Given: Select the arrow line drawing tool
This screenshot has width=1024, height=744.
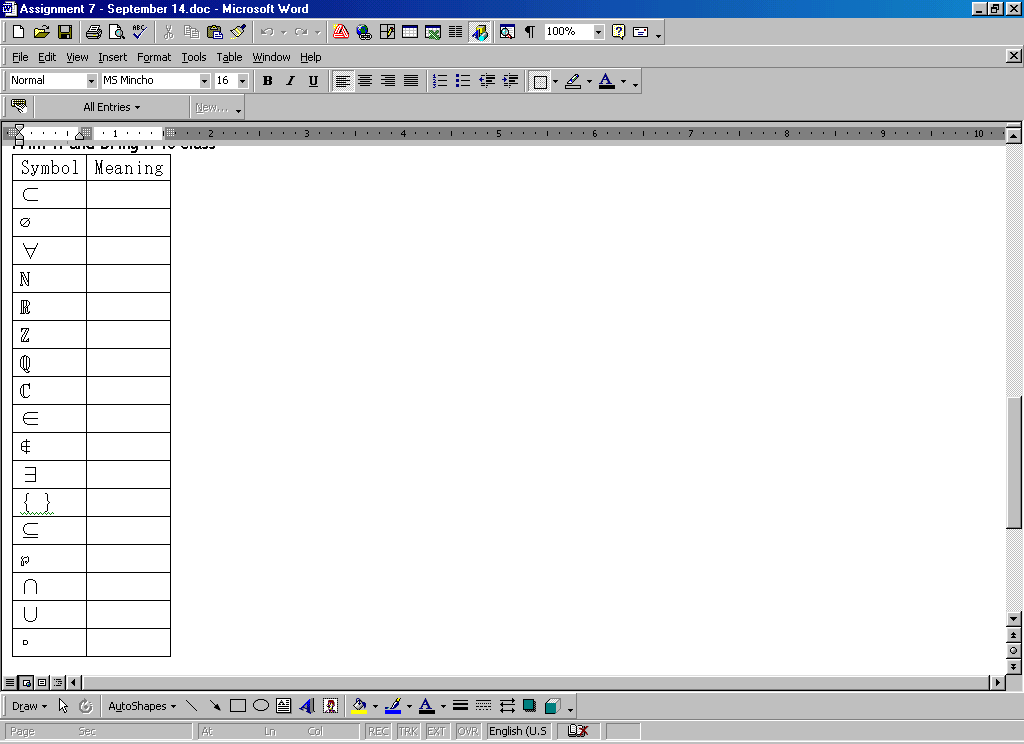Looking at the screenshot, I should point(215,706).
